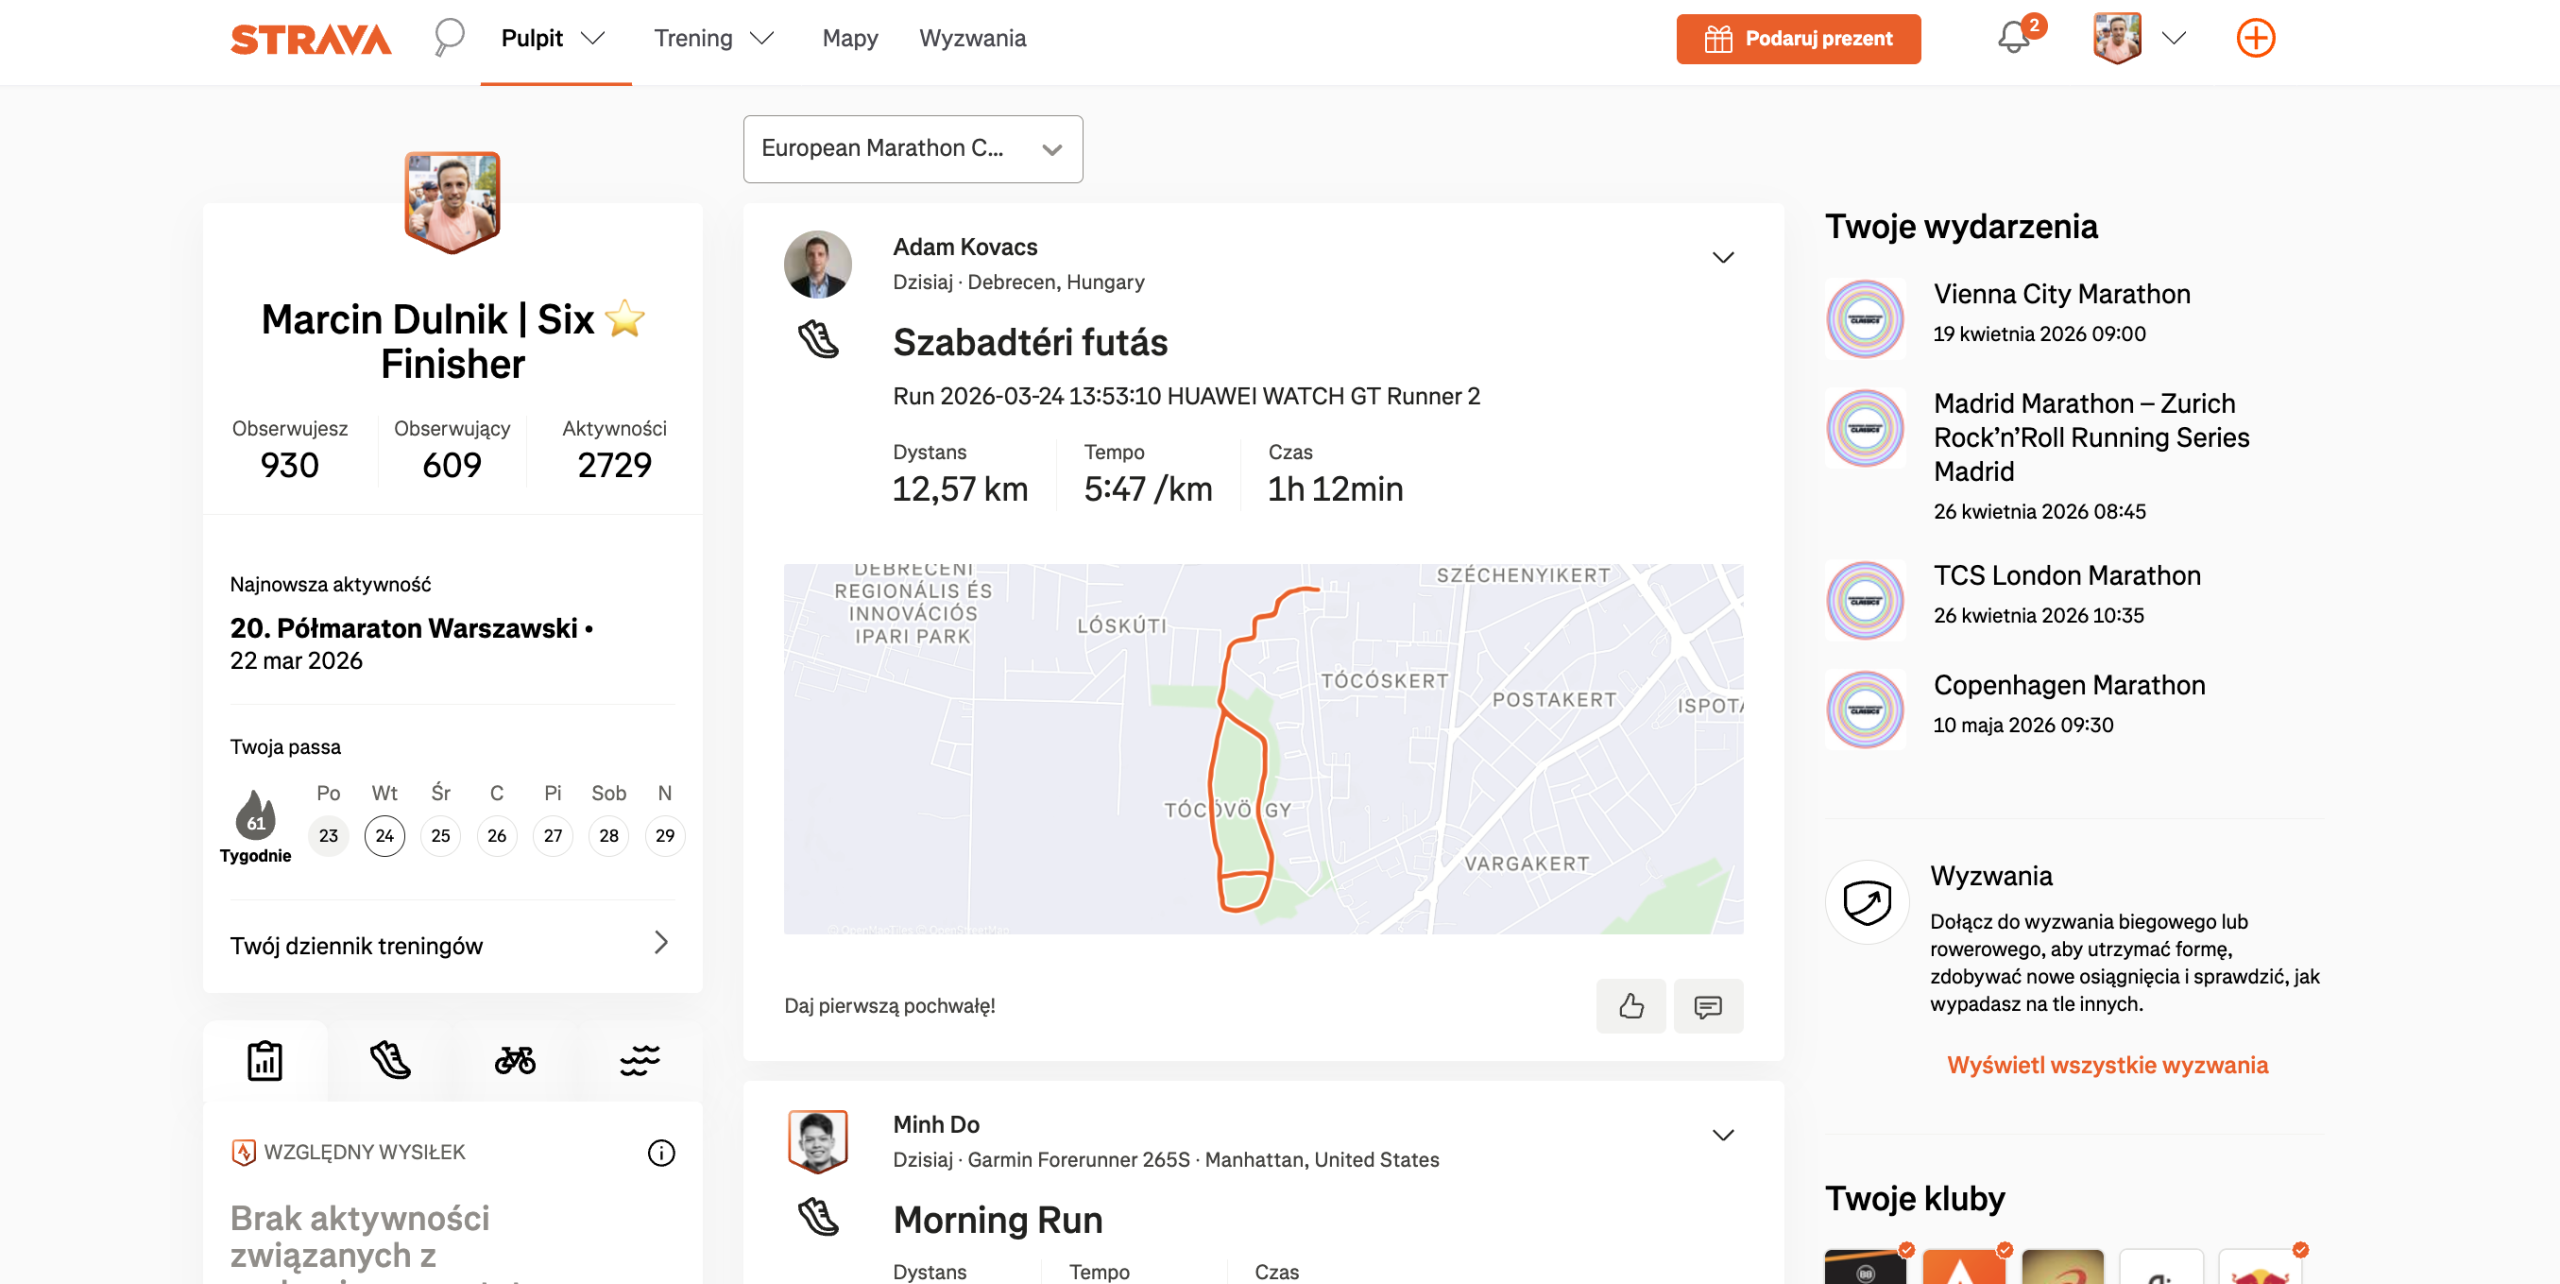Select the running shoe stats tab

click(390, 1060)
